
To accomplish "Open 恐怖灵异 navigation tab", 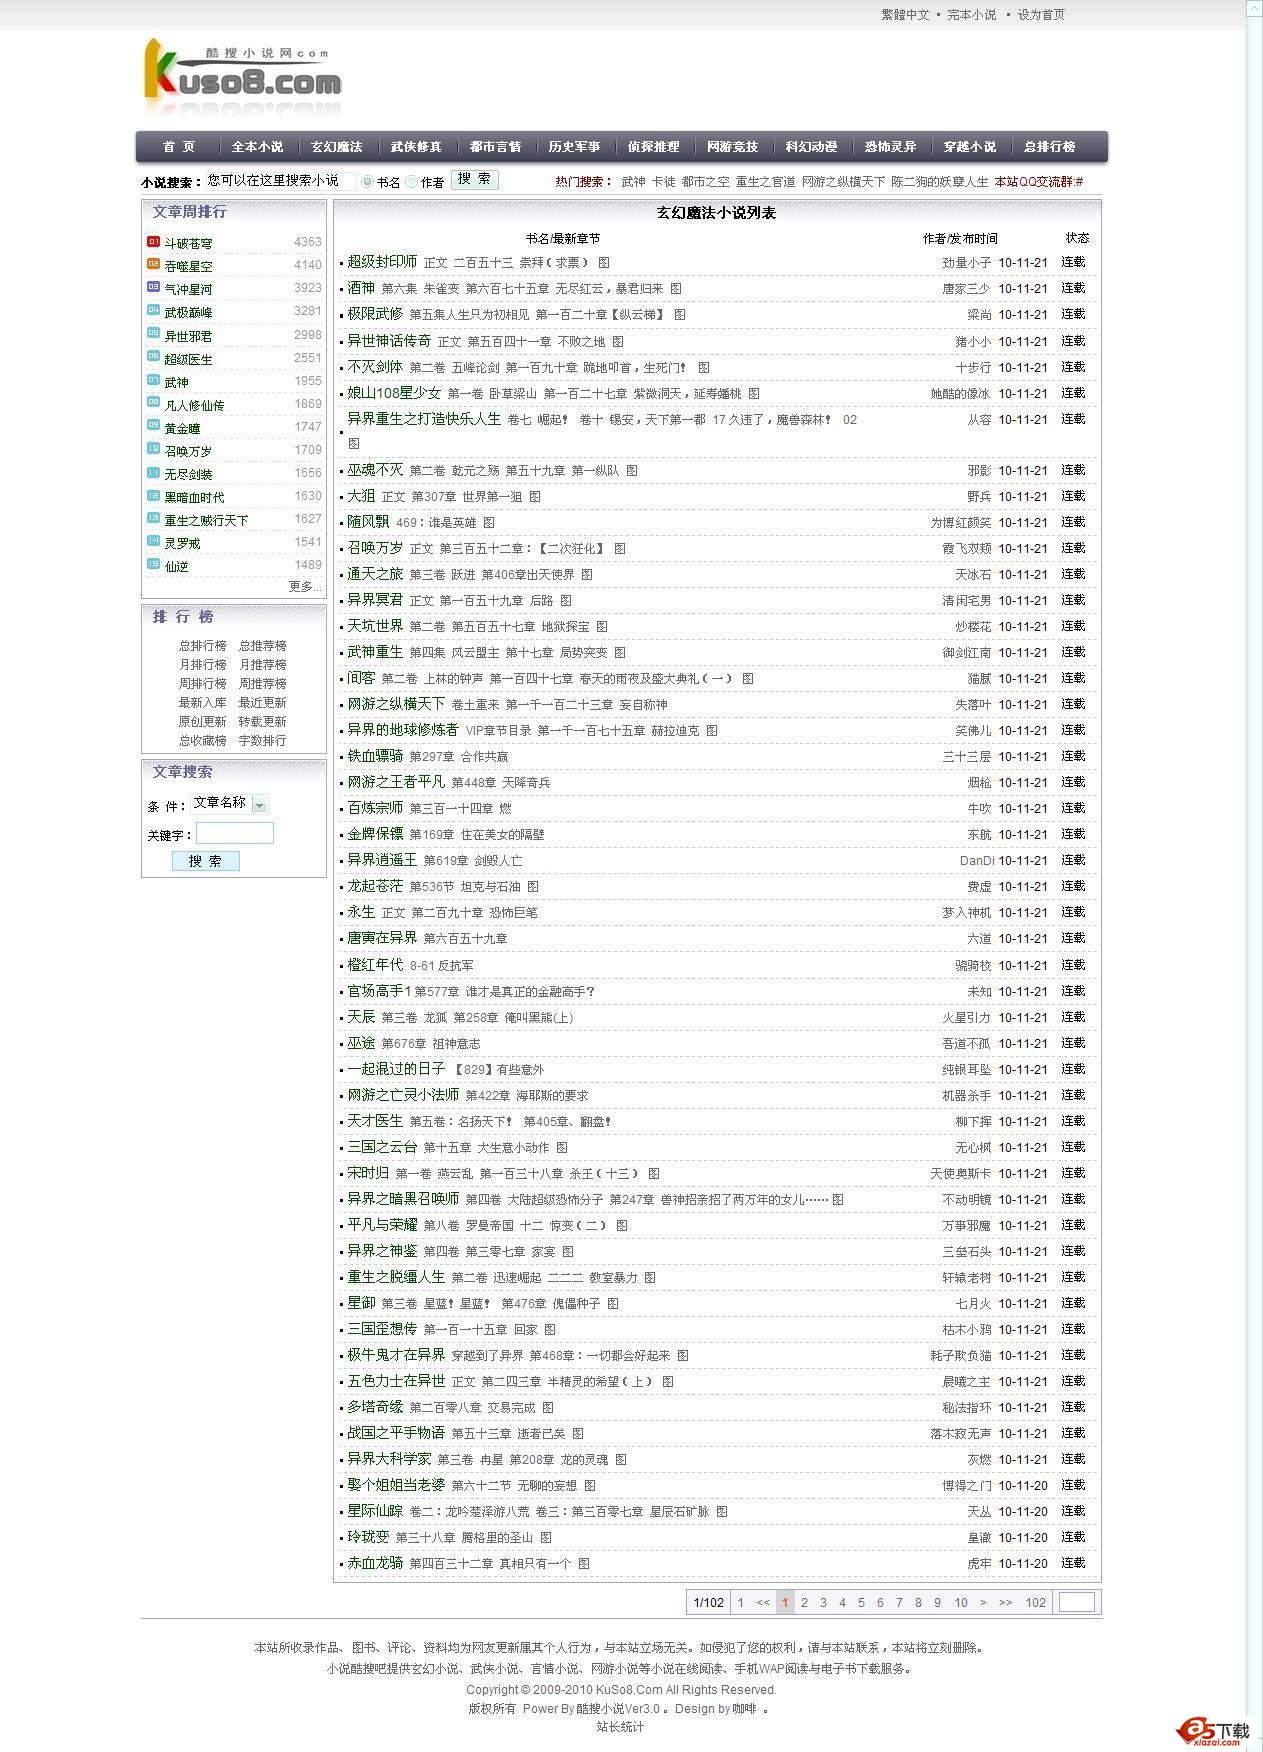I will tap(890, 147).
